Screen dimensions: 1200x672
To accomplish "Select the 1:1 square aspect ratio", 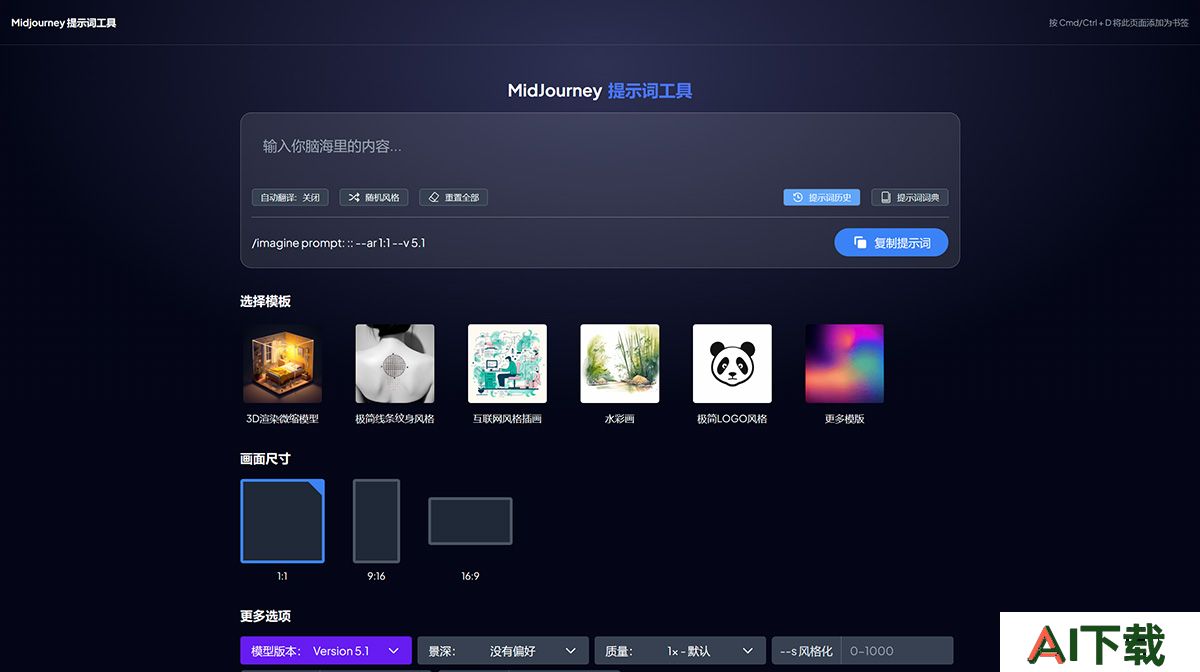I will coord(282,521).
